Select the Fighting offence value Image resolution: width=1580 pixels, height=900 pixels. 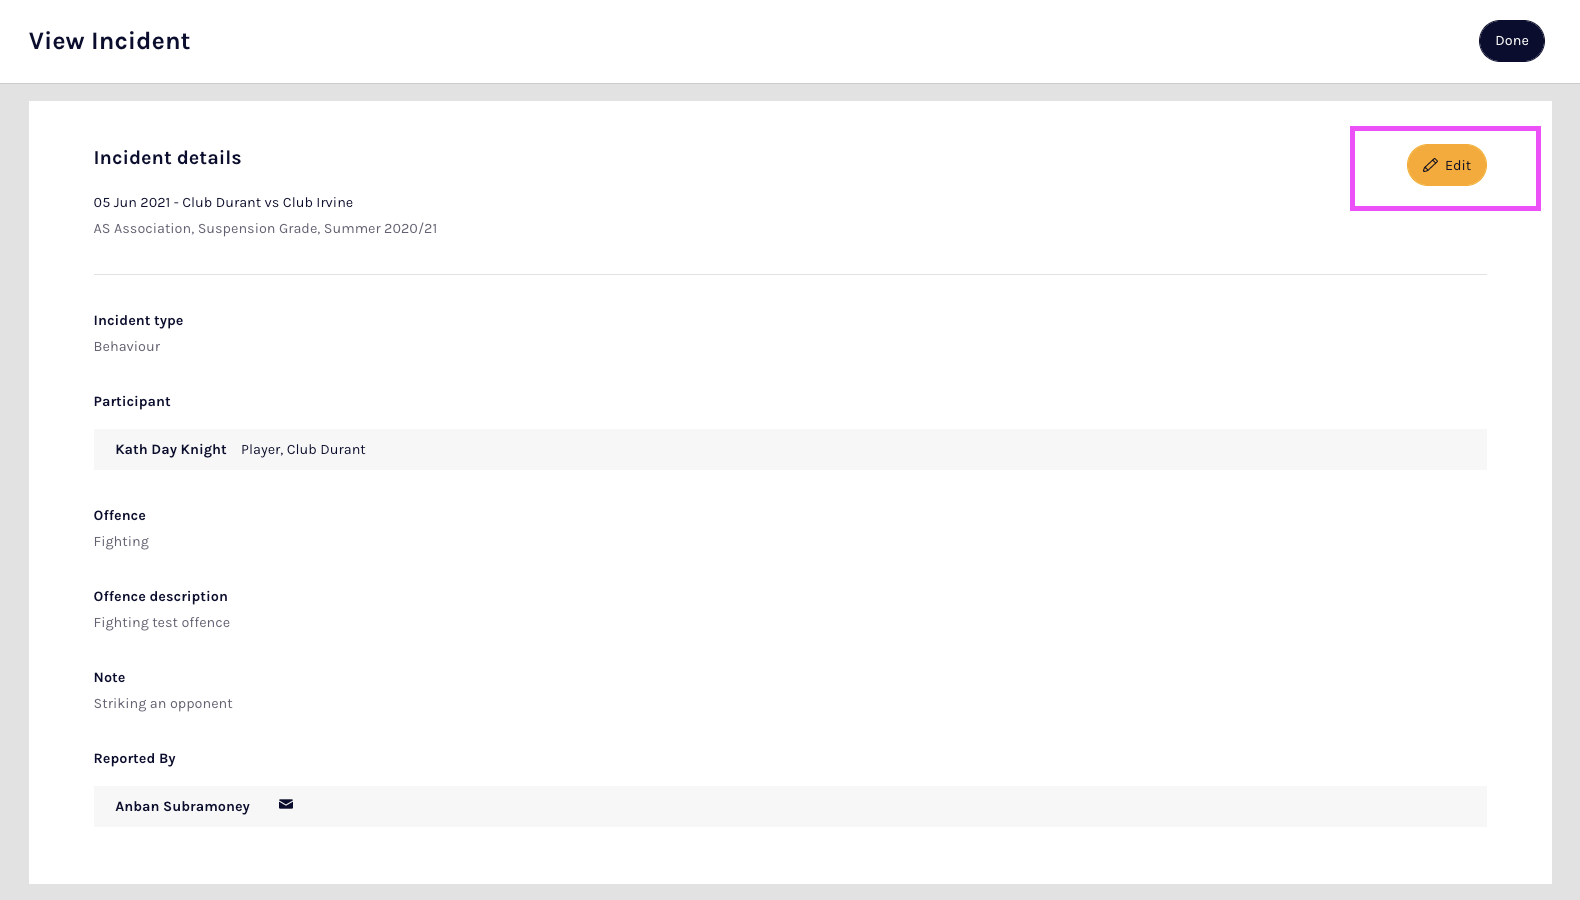[x=121, y=542]
